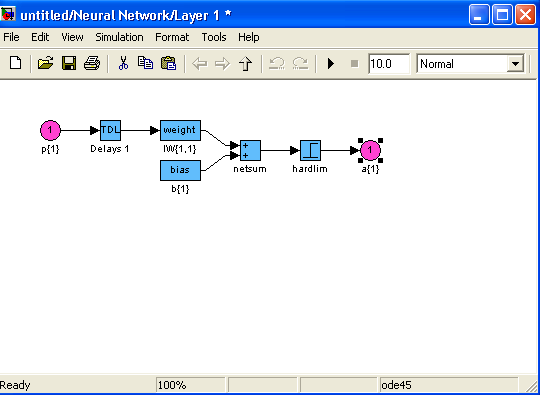
Task: Paste from the clipboard icon
Action: point(168,63)
